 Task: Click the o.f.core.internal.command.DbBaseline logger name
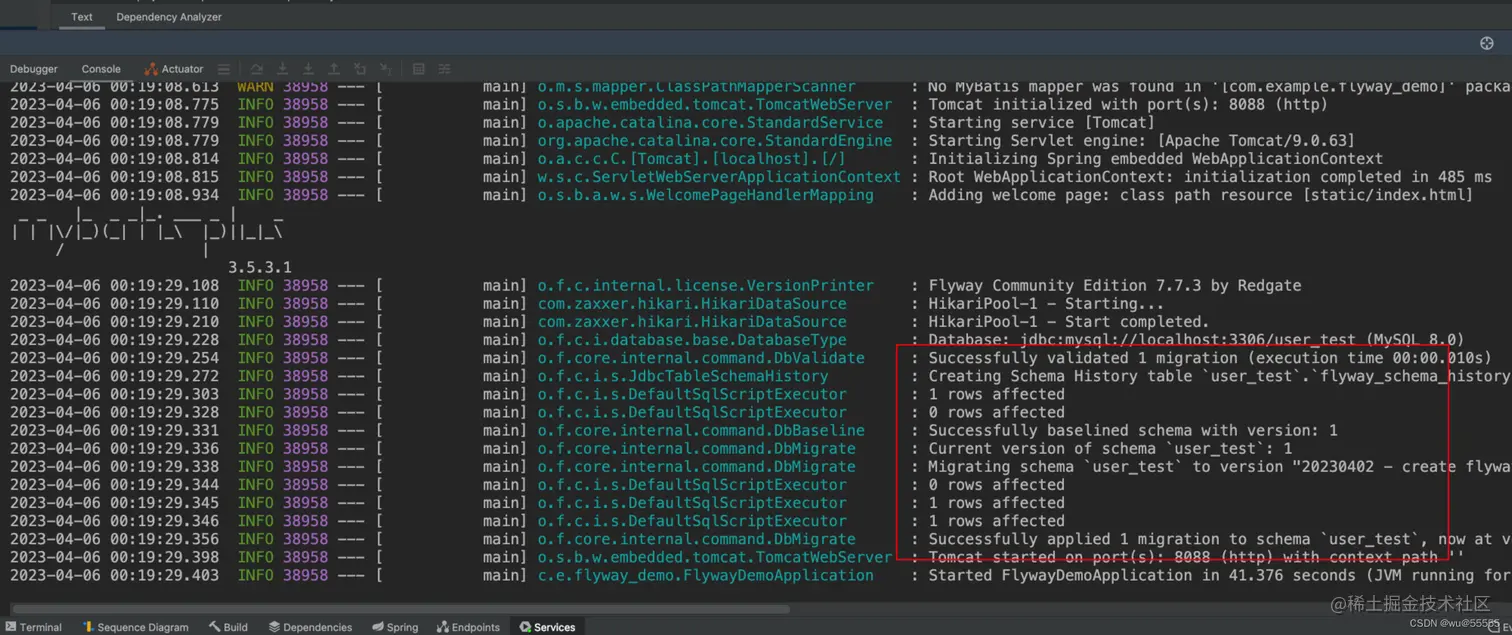(x=701, y=430)
